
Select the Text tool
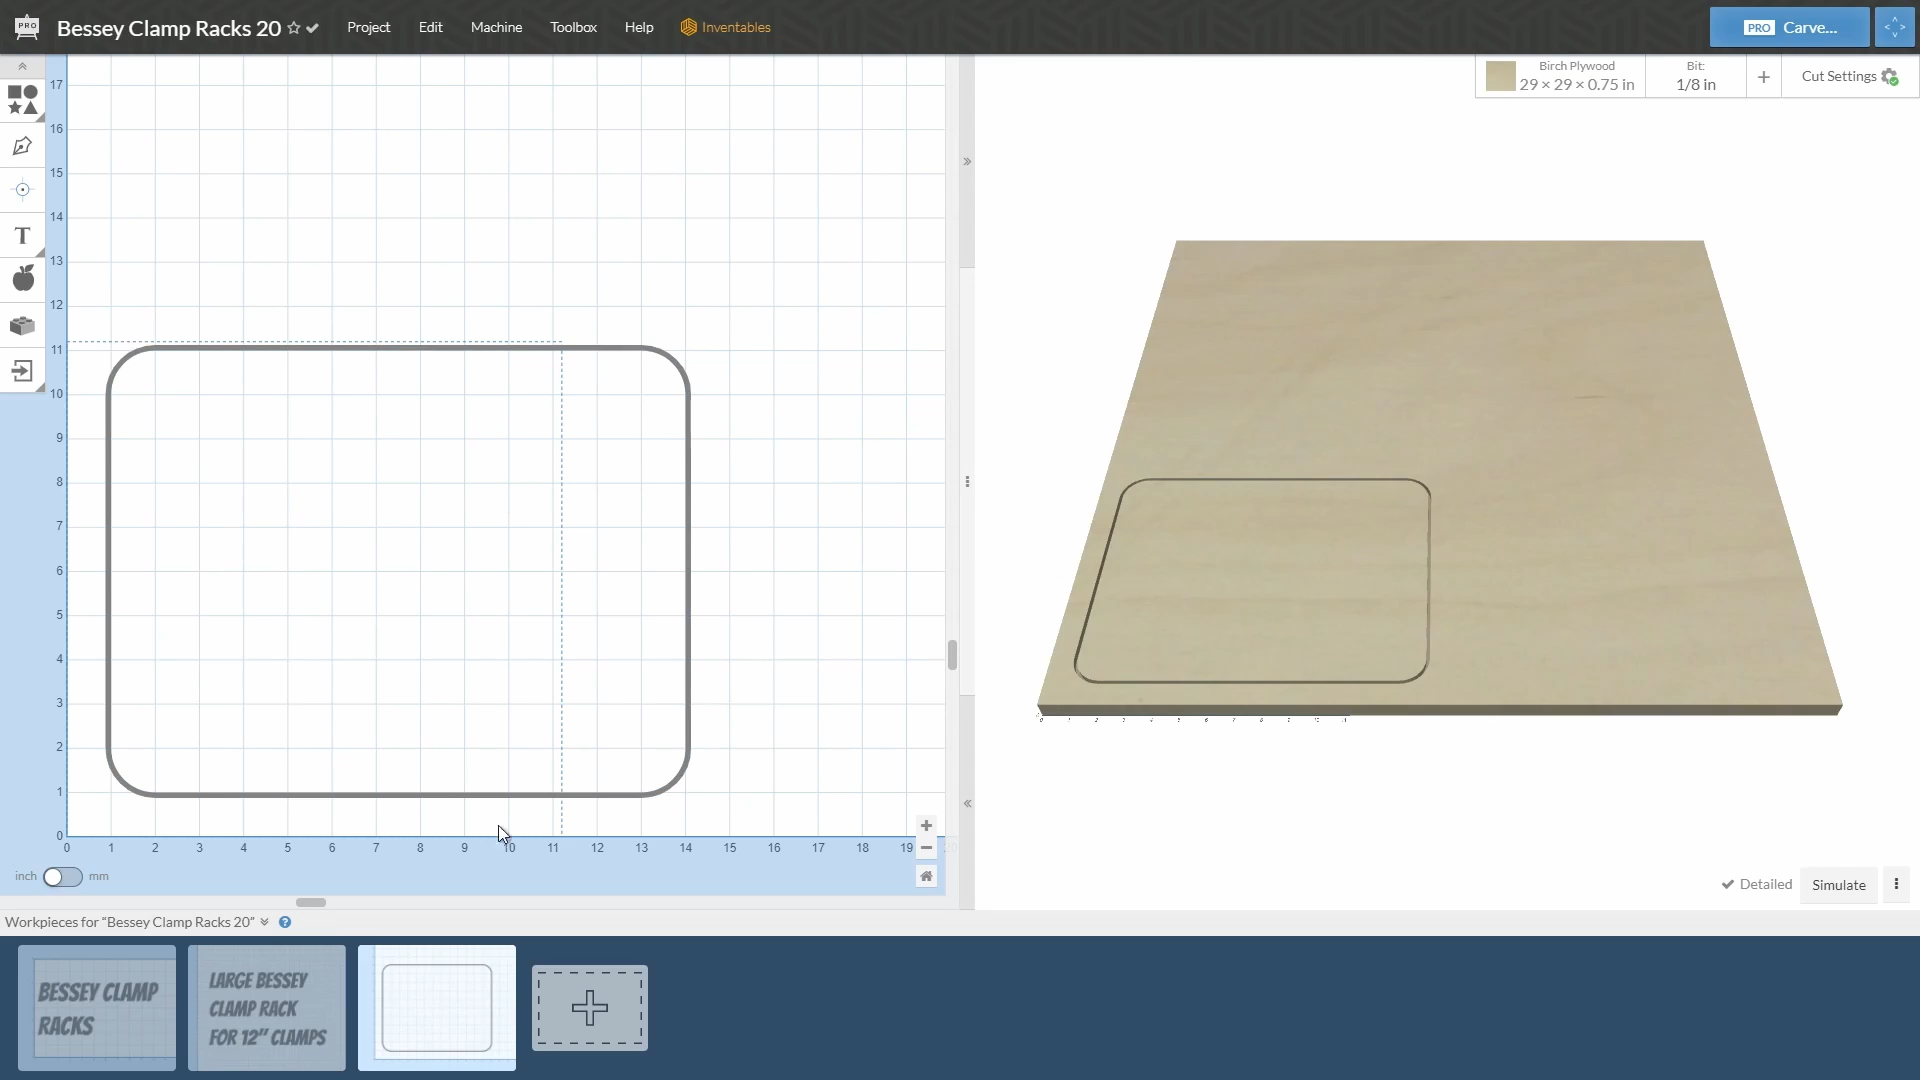click(22, 236)
